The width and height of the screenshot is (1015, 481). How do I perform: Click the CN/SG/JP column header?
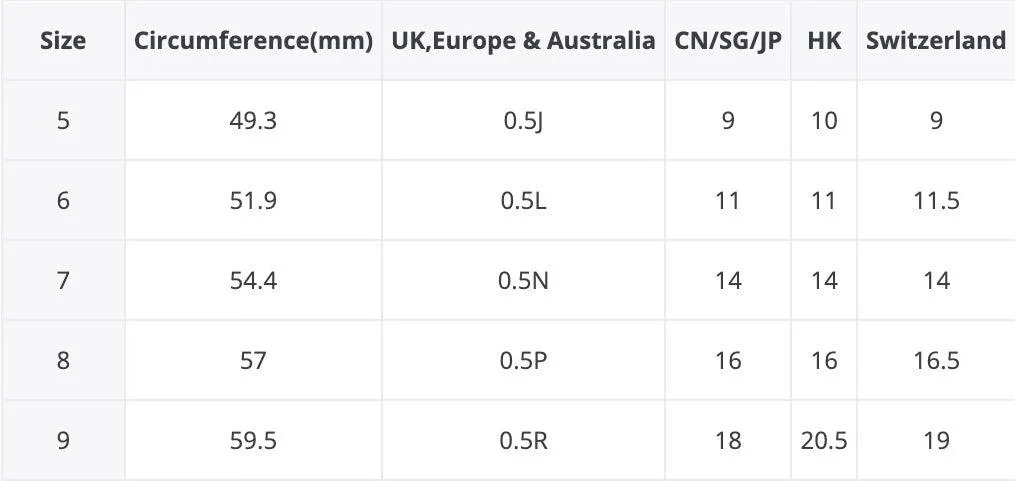[728, 40]
